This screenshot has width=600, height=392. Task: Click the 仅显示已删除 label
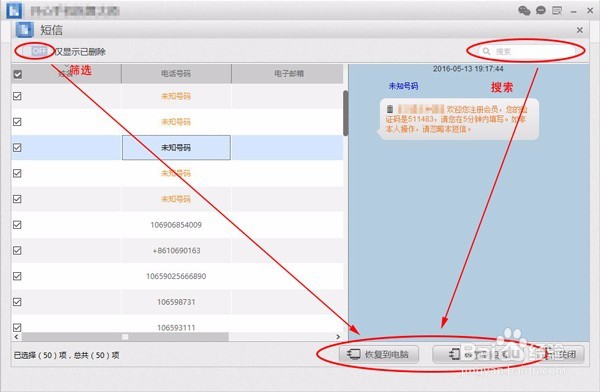click(x=80, y=52)
